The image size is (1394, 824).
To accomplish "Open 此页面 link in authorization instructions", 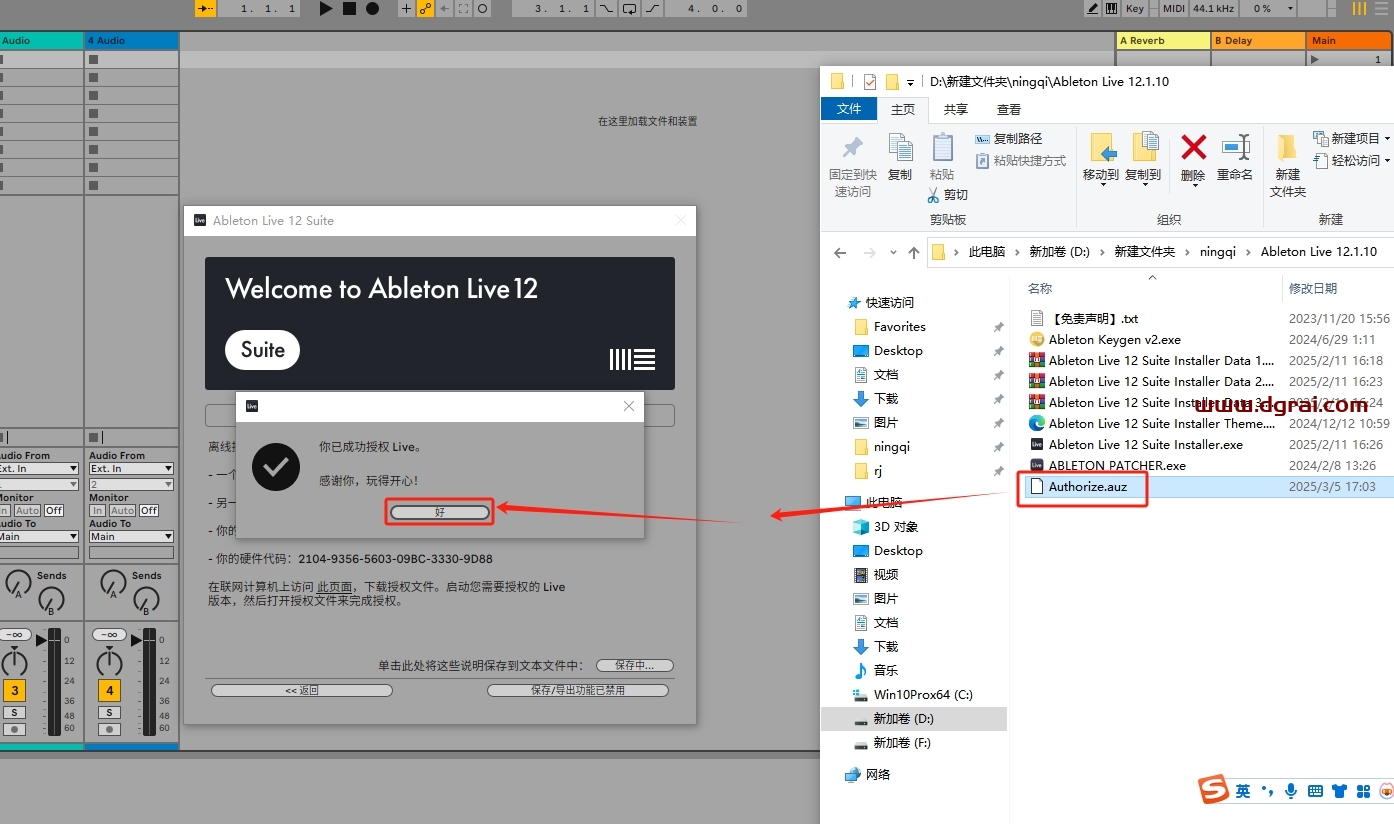I will click(334, 587).
